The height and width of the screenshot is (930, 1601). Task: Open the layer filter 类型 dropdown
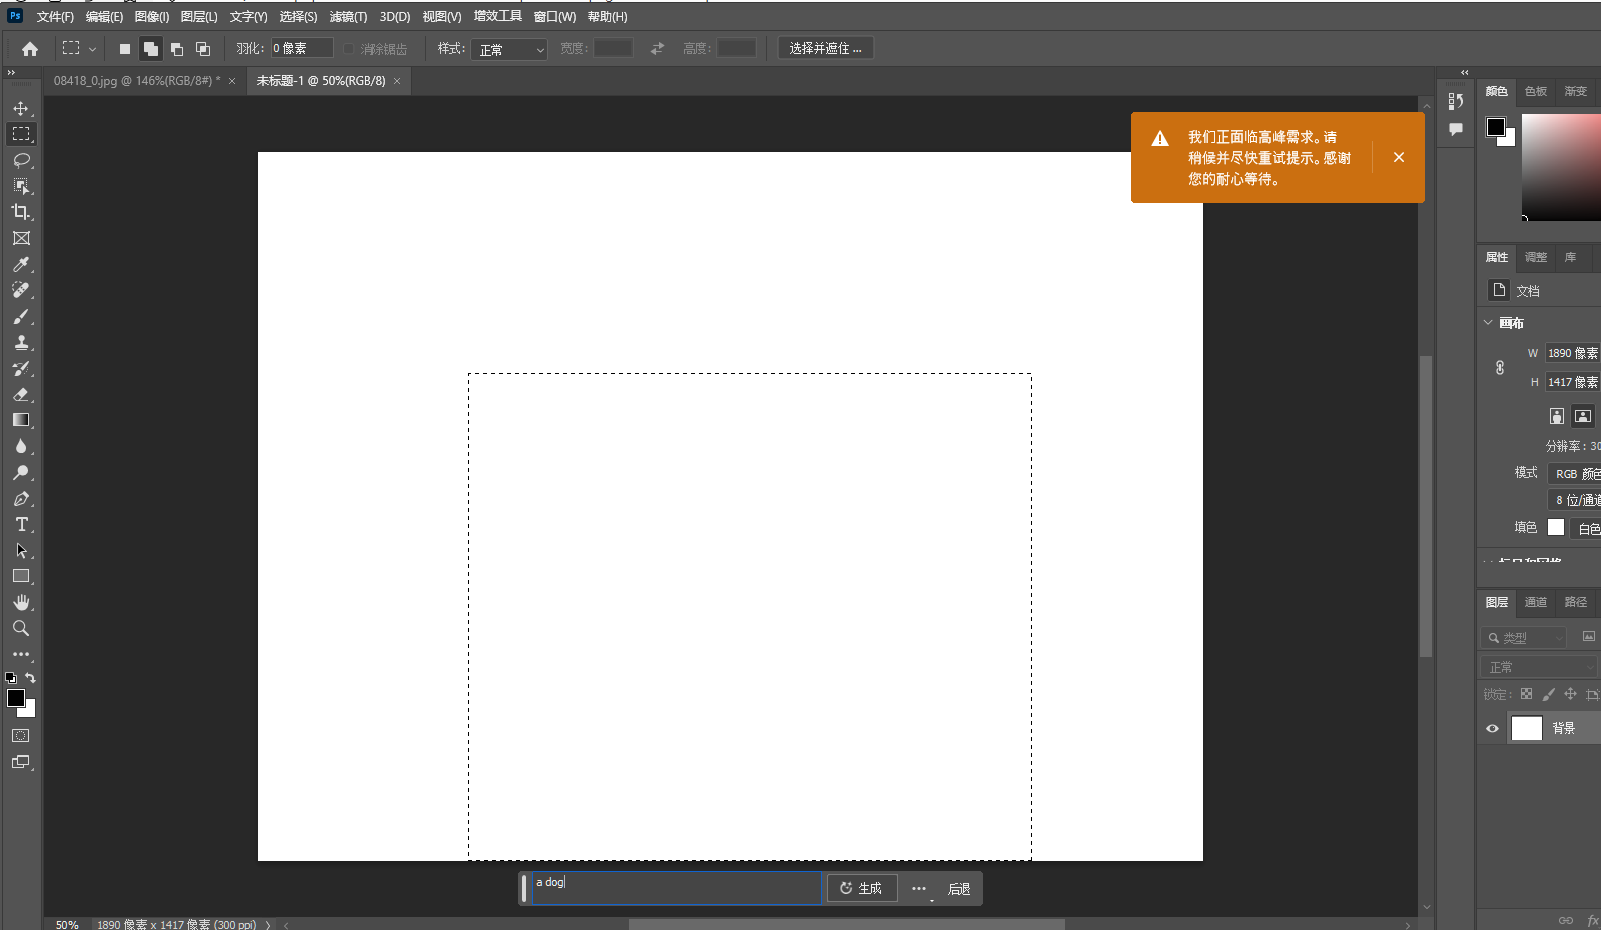[1524, 637]
